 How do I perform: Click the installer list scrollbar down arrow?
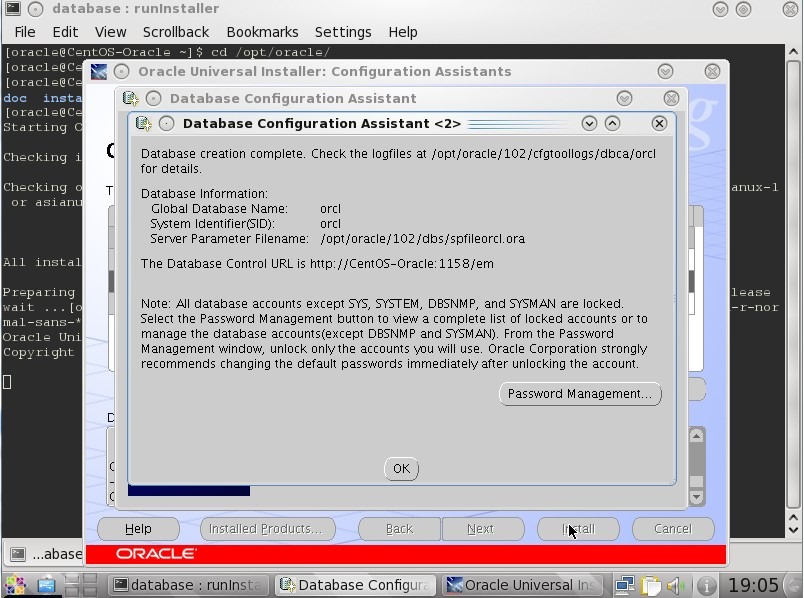(697, 495)
